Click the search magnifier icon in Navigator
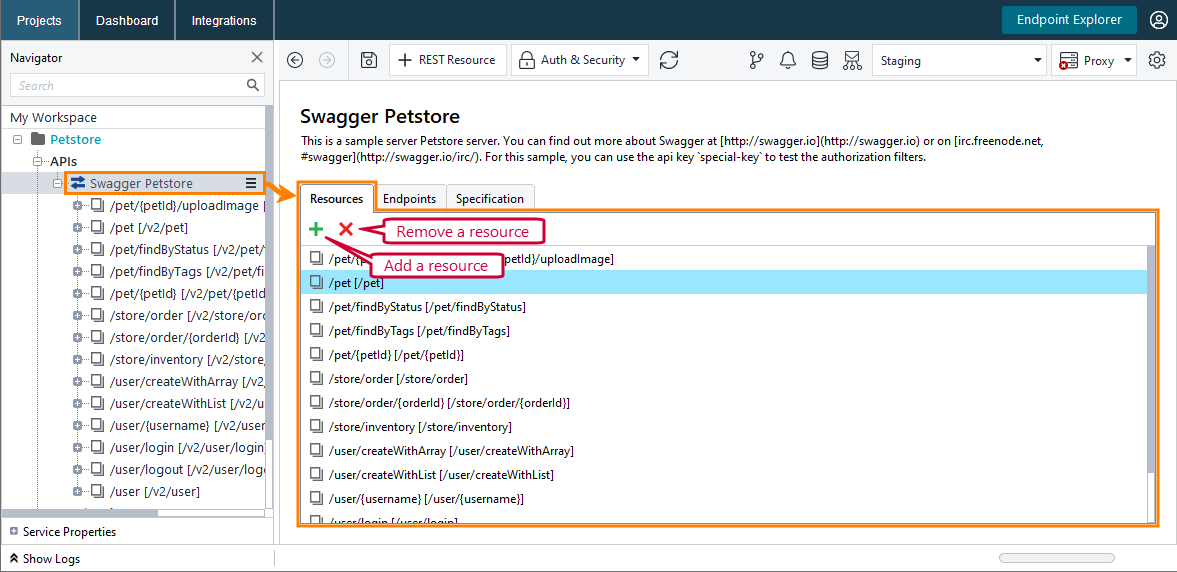 253,85
